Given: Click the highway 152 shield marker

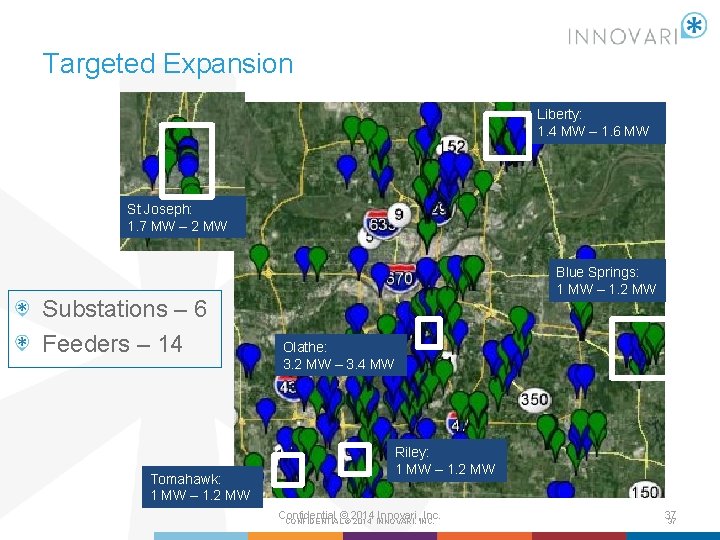Looking at the screenshot, I should point(454,146).
